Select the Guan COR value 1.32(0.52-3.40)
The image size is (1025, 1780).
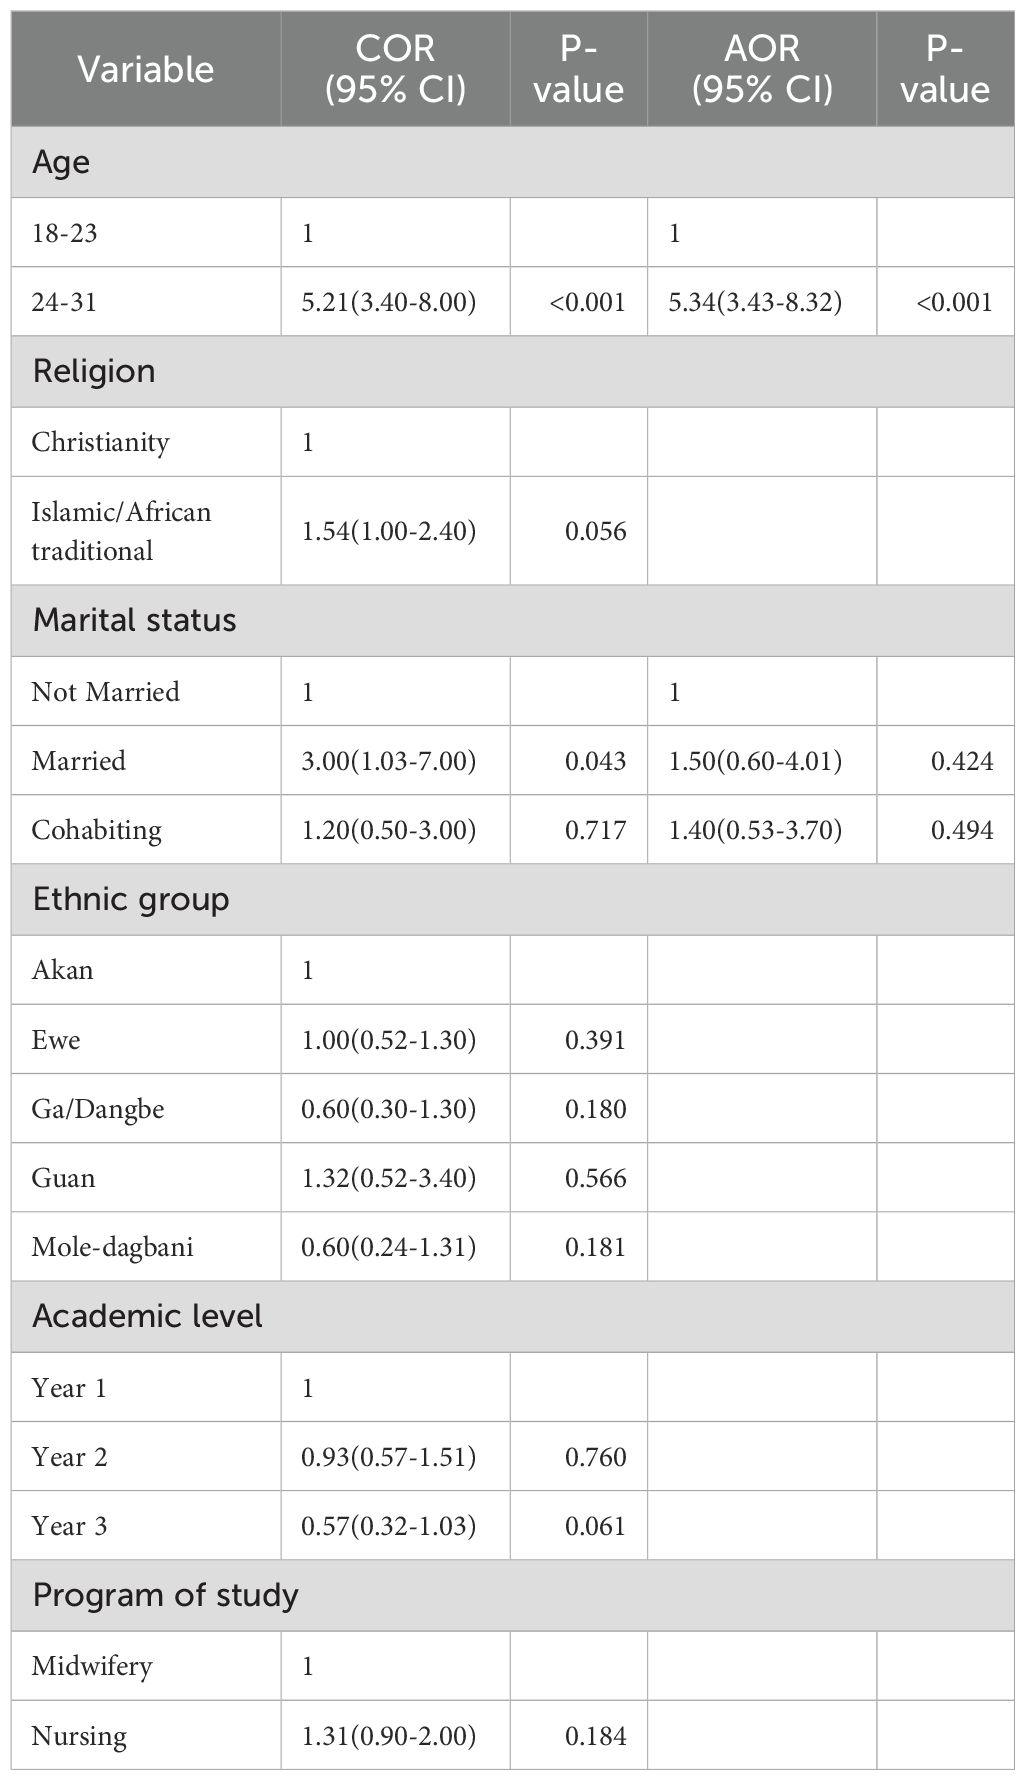click(388, 1178)
